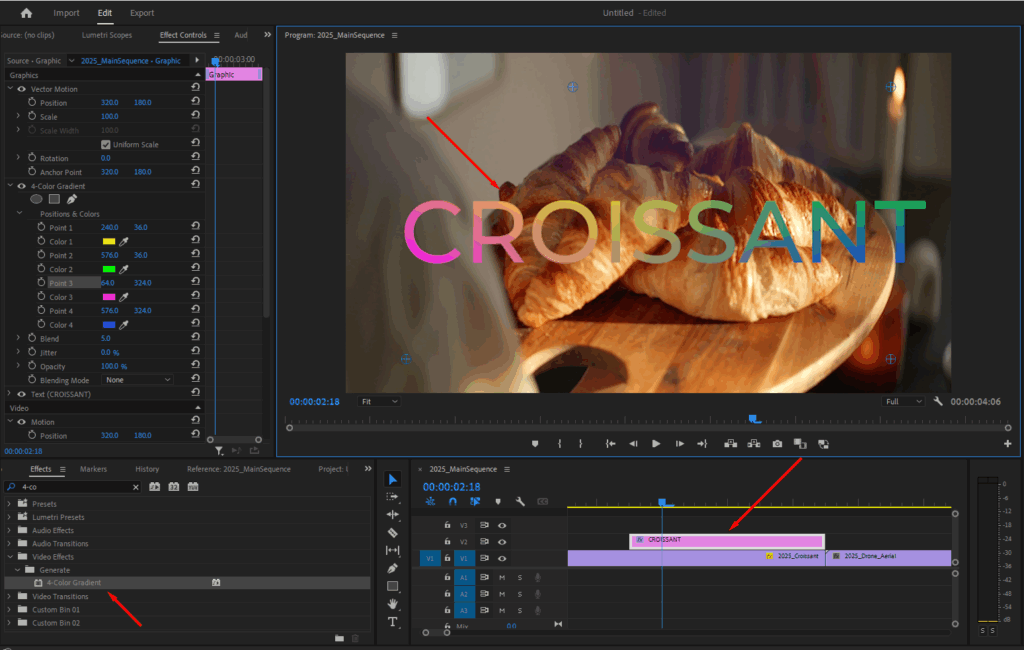Open the Blending Mode dropdown
Screen dimensions: 1024x650
[x=137, y=380]
